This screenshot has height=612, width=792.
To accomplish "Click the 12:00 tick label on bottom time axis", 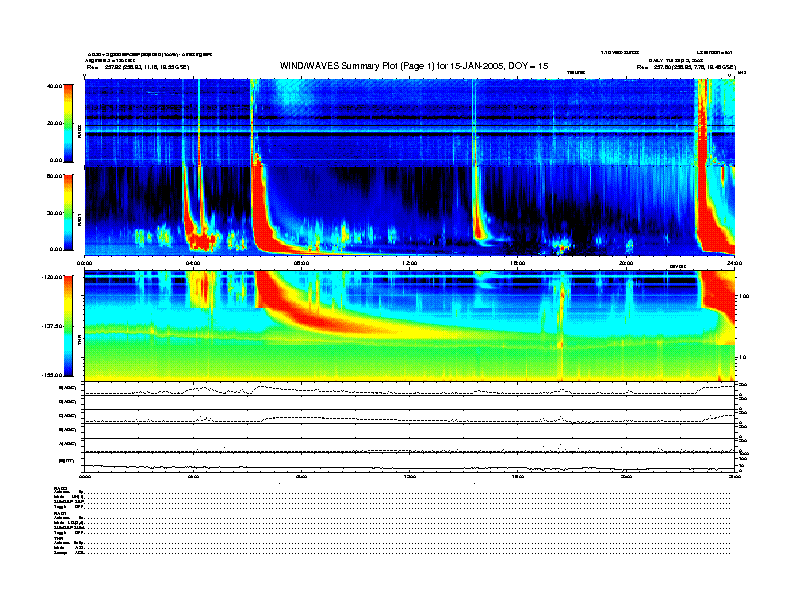I will [410, 476].
